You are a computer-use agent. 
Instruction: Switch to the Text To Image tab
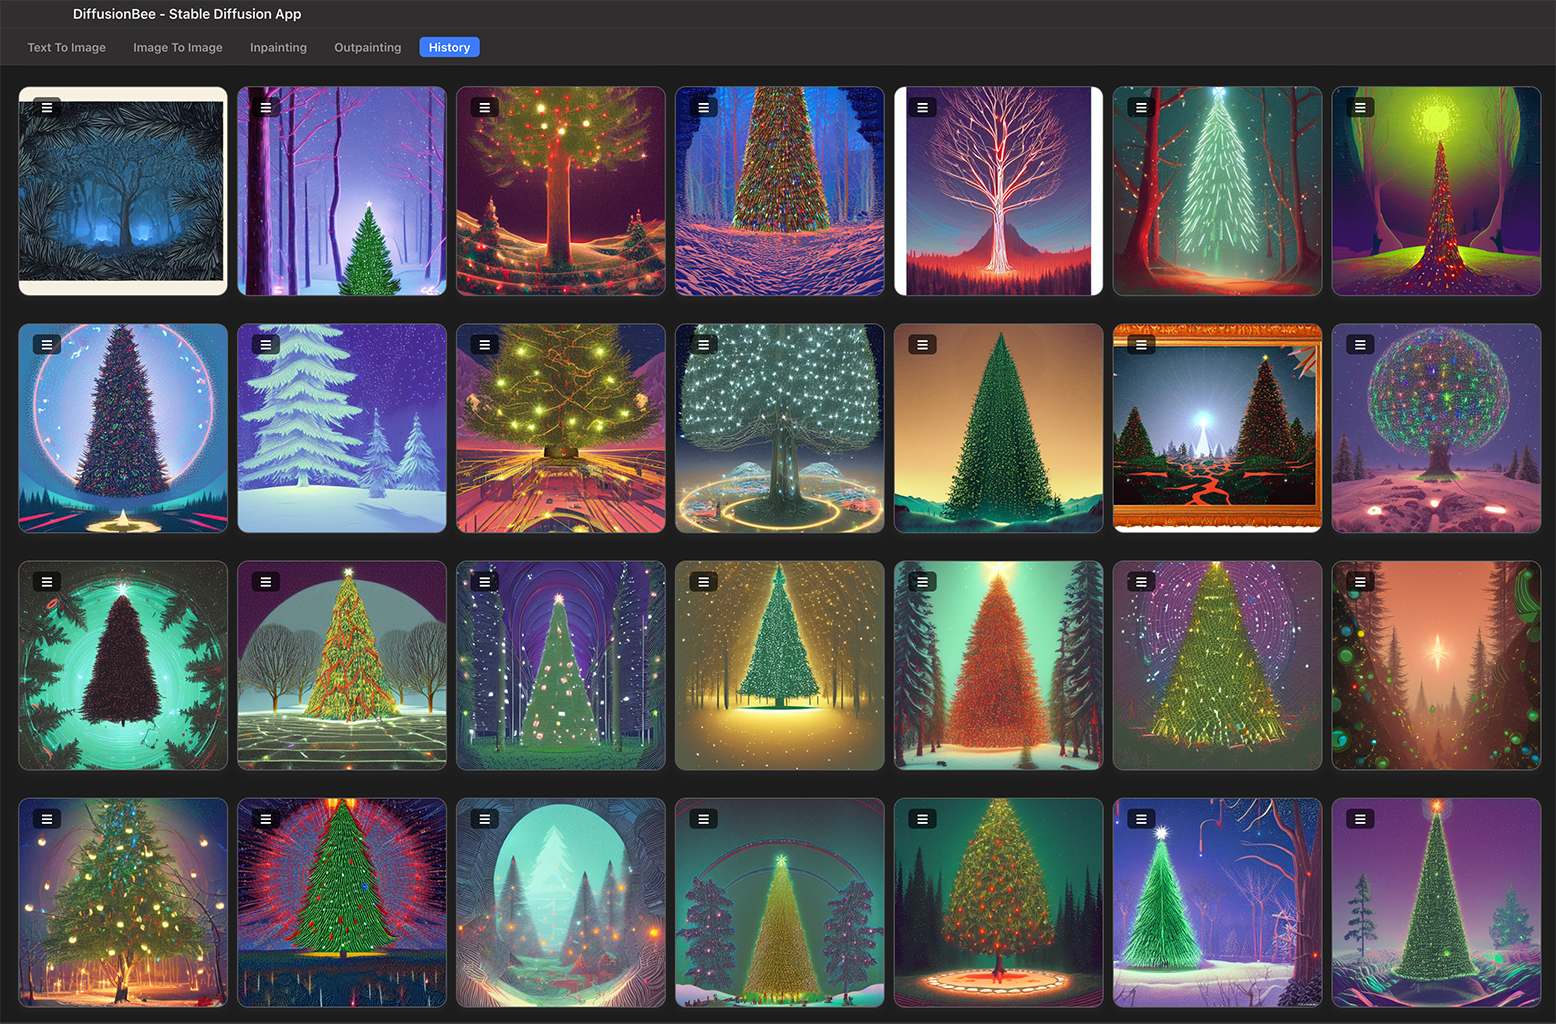click(x=66, y=47)
